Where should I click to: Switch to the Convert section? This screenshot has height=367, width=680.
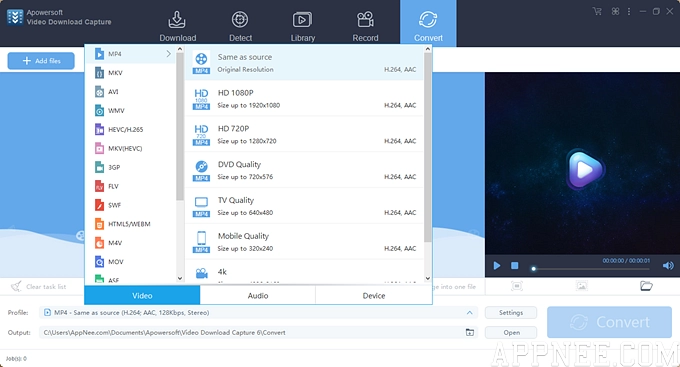[x=428, y=24]
